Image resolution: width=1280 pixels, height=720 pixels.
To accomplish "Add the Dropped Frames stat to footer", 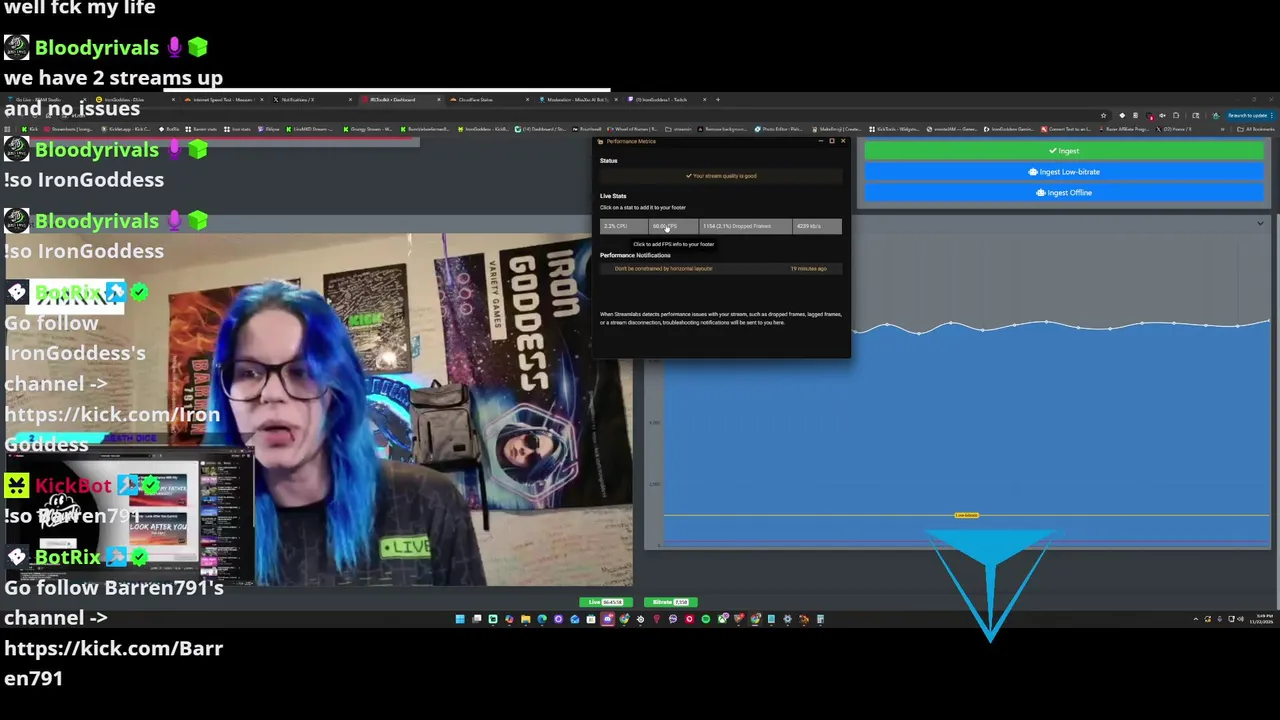I will (x=745, y=226).
